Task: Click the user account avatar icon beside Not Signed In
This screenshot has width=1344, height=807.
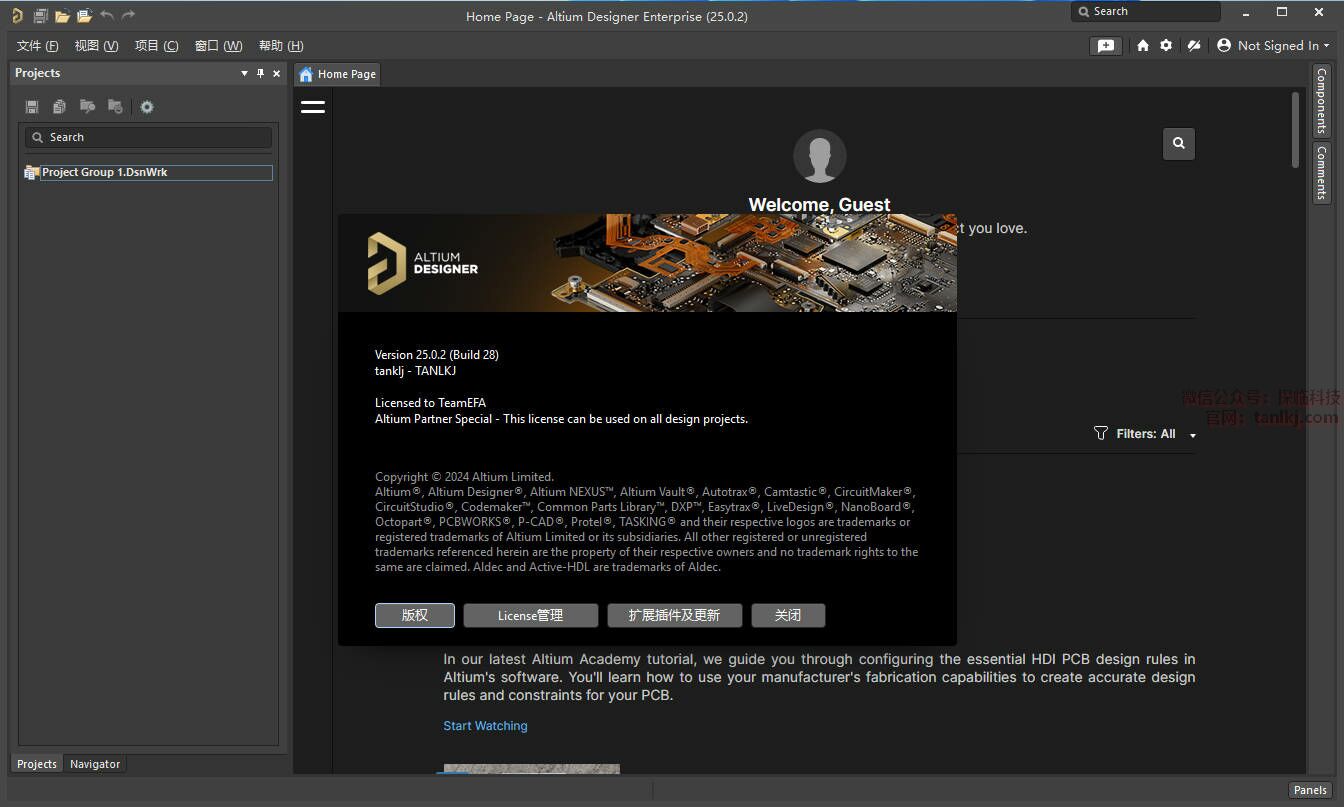Action: click(1224, 46)
